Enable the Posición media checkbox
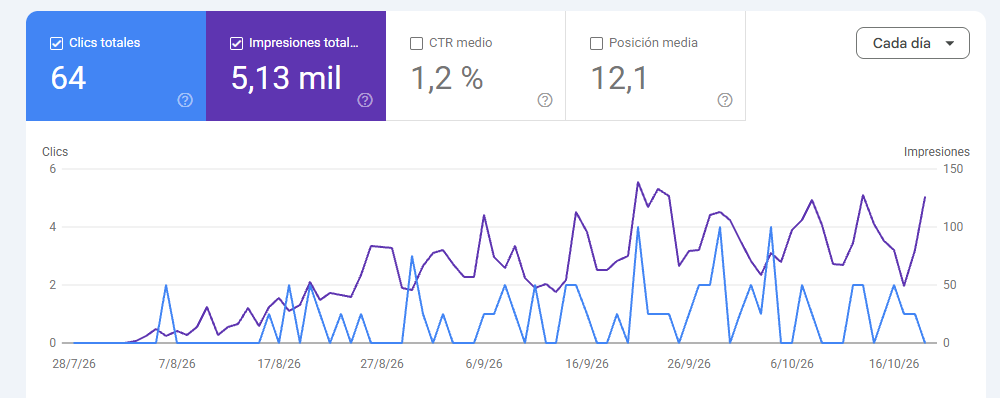 [596, 43]
